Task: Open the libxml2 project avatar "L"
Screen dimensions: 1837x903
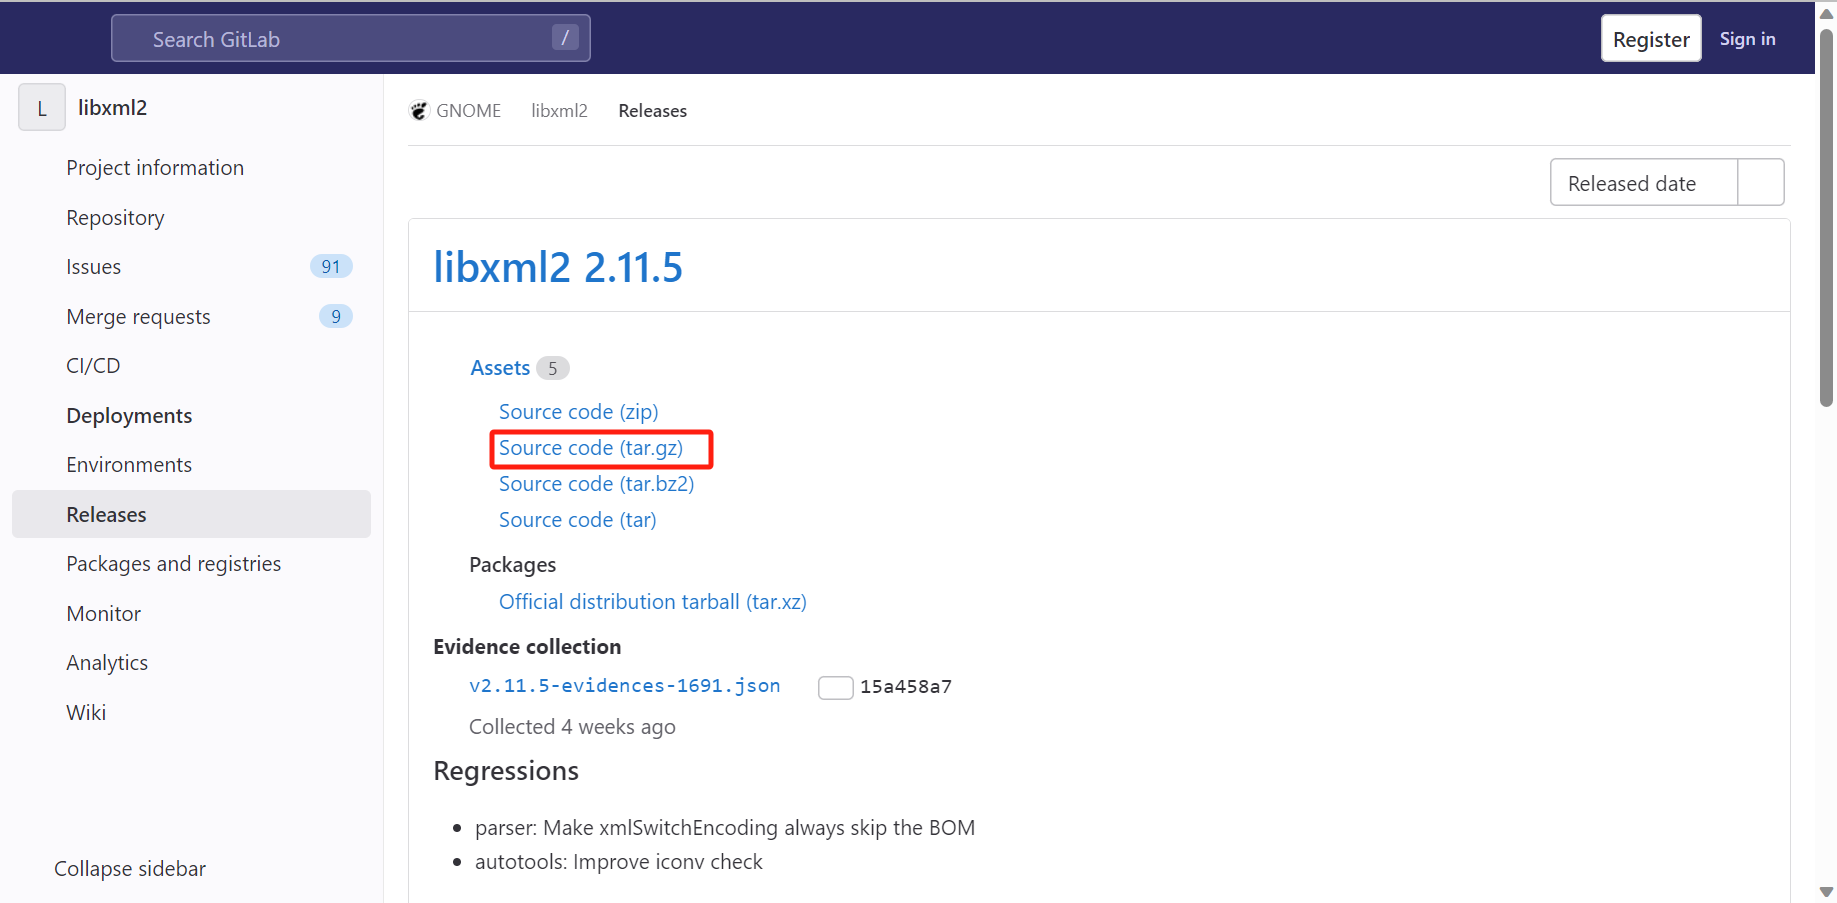Action: pos(41,107)
